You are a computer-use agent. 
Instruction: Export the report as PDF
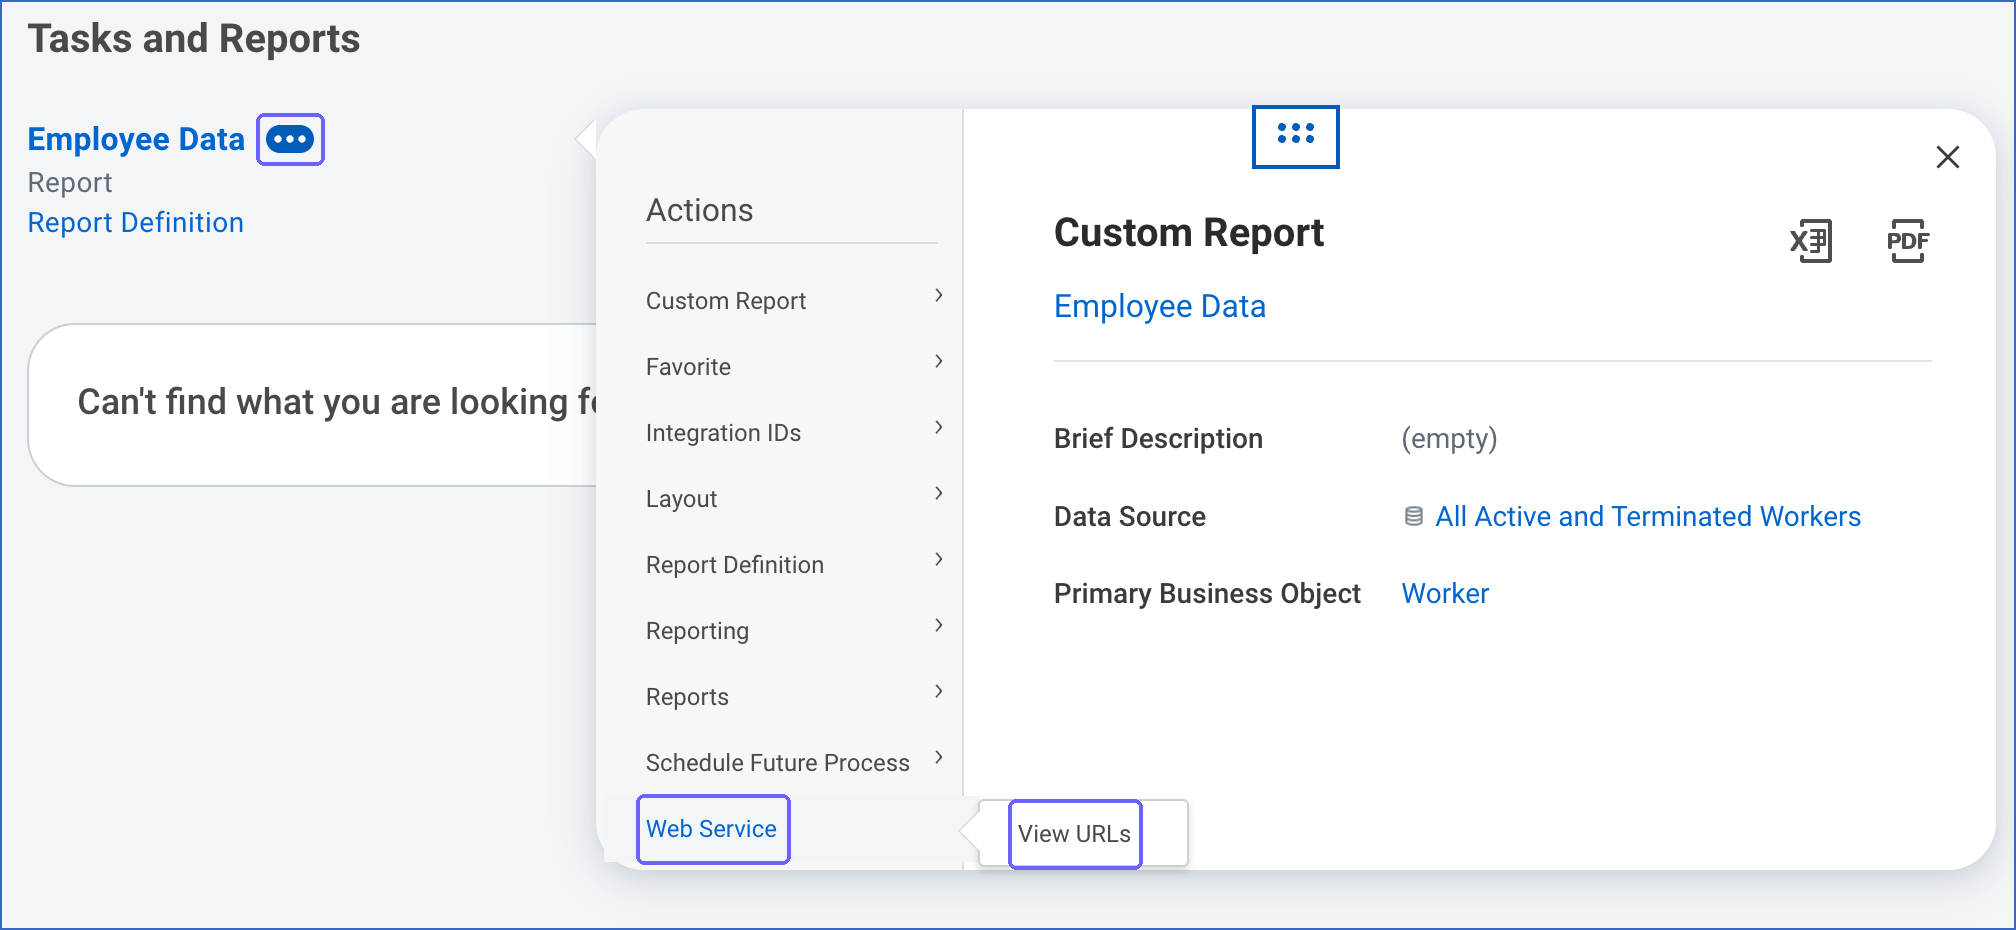point(1907,241)
